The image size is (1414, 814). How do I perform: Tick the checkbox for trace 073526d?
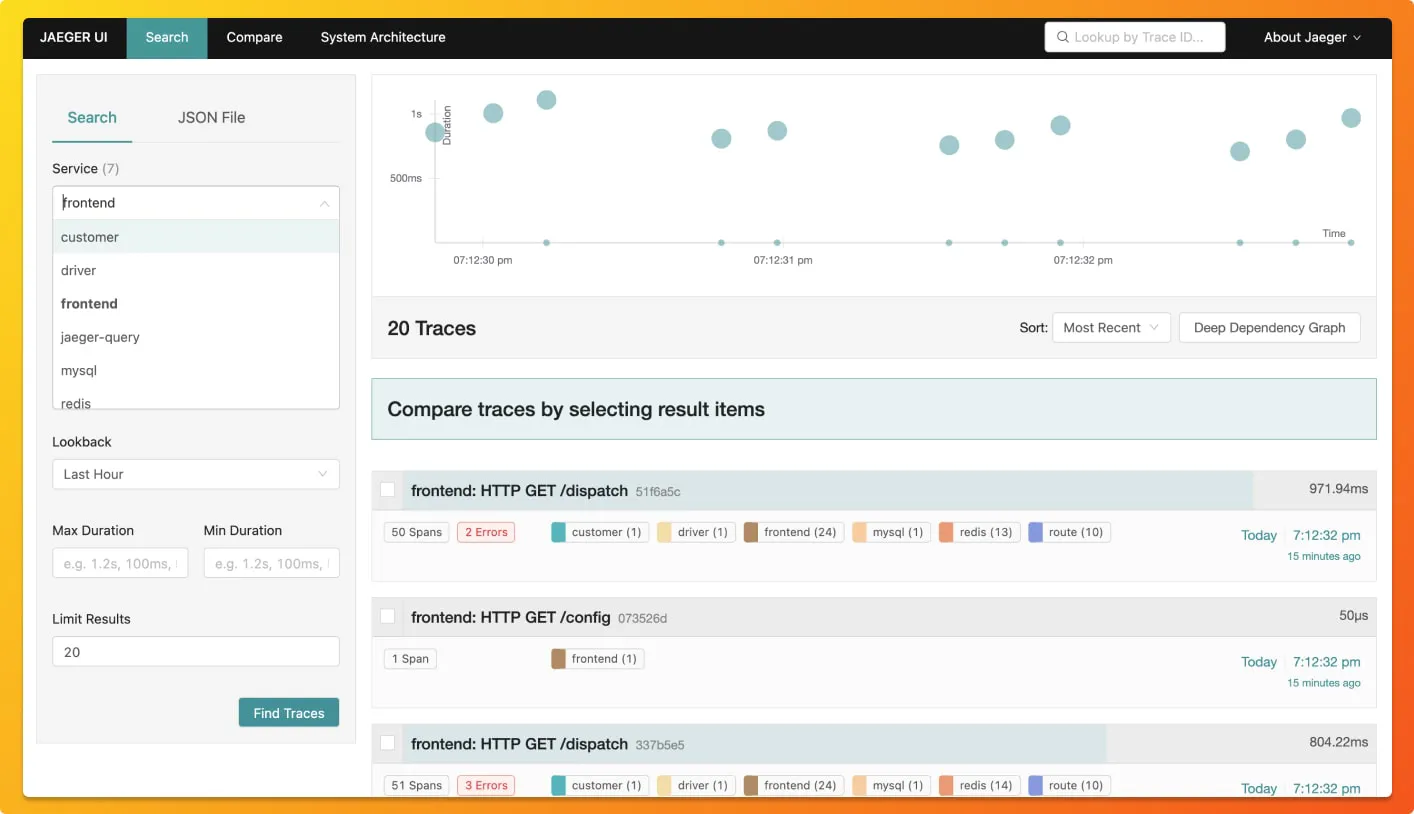click(387, 617)
